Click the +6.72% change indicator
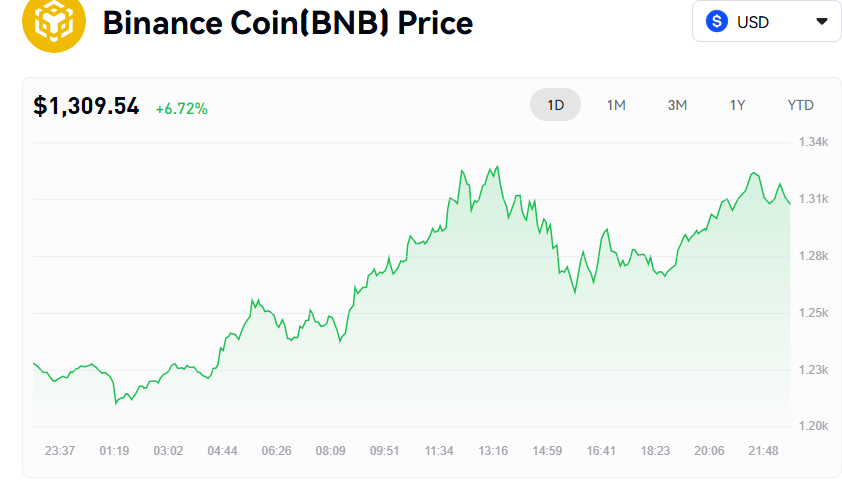 [x=181, y=108]
